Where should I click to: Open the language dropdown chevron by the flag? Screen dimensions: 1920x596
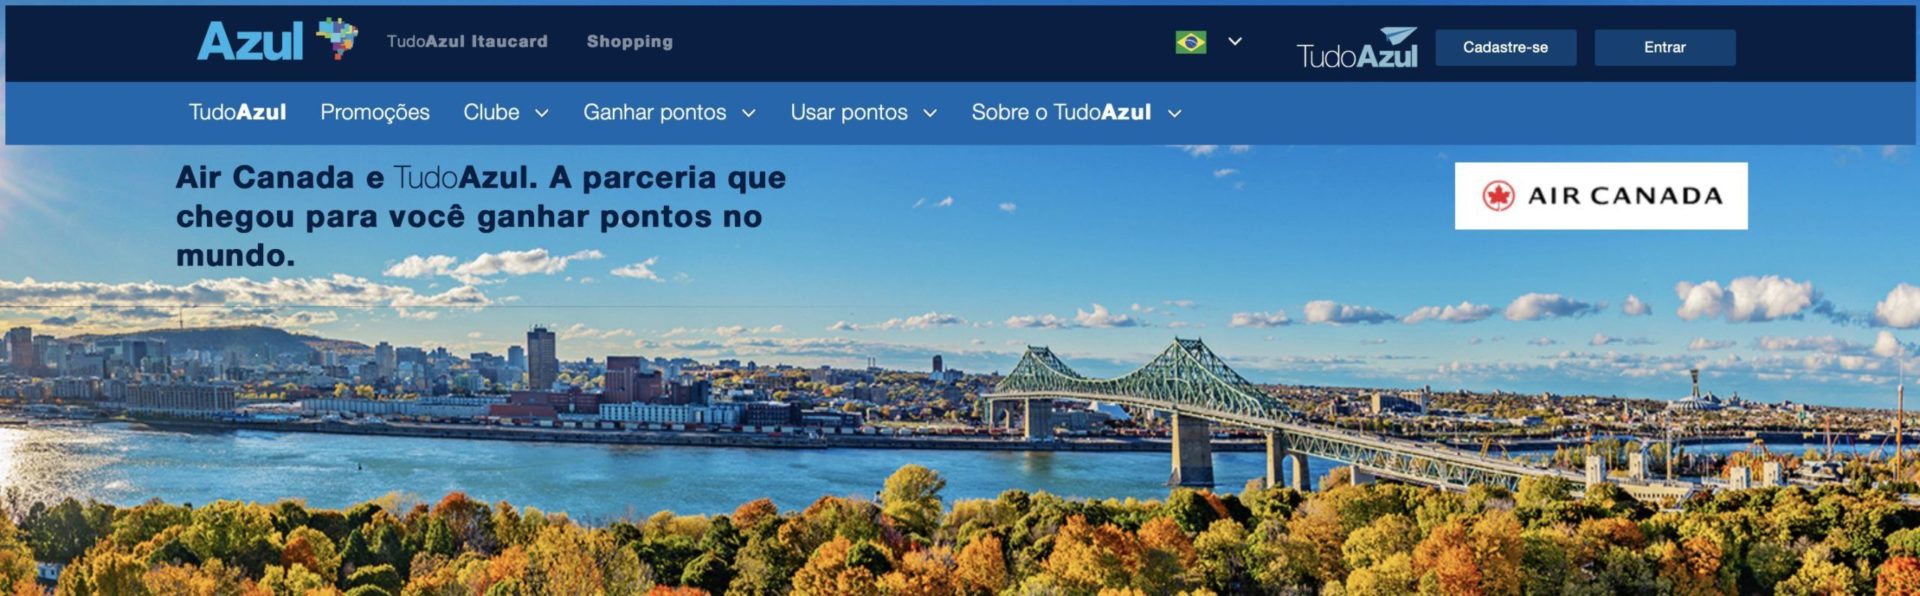click(1235, 42)
